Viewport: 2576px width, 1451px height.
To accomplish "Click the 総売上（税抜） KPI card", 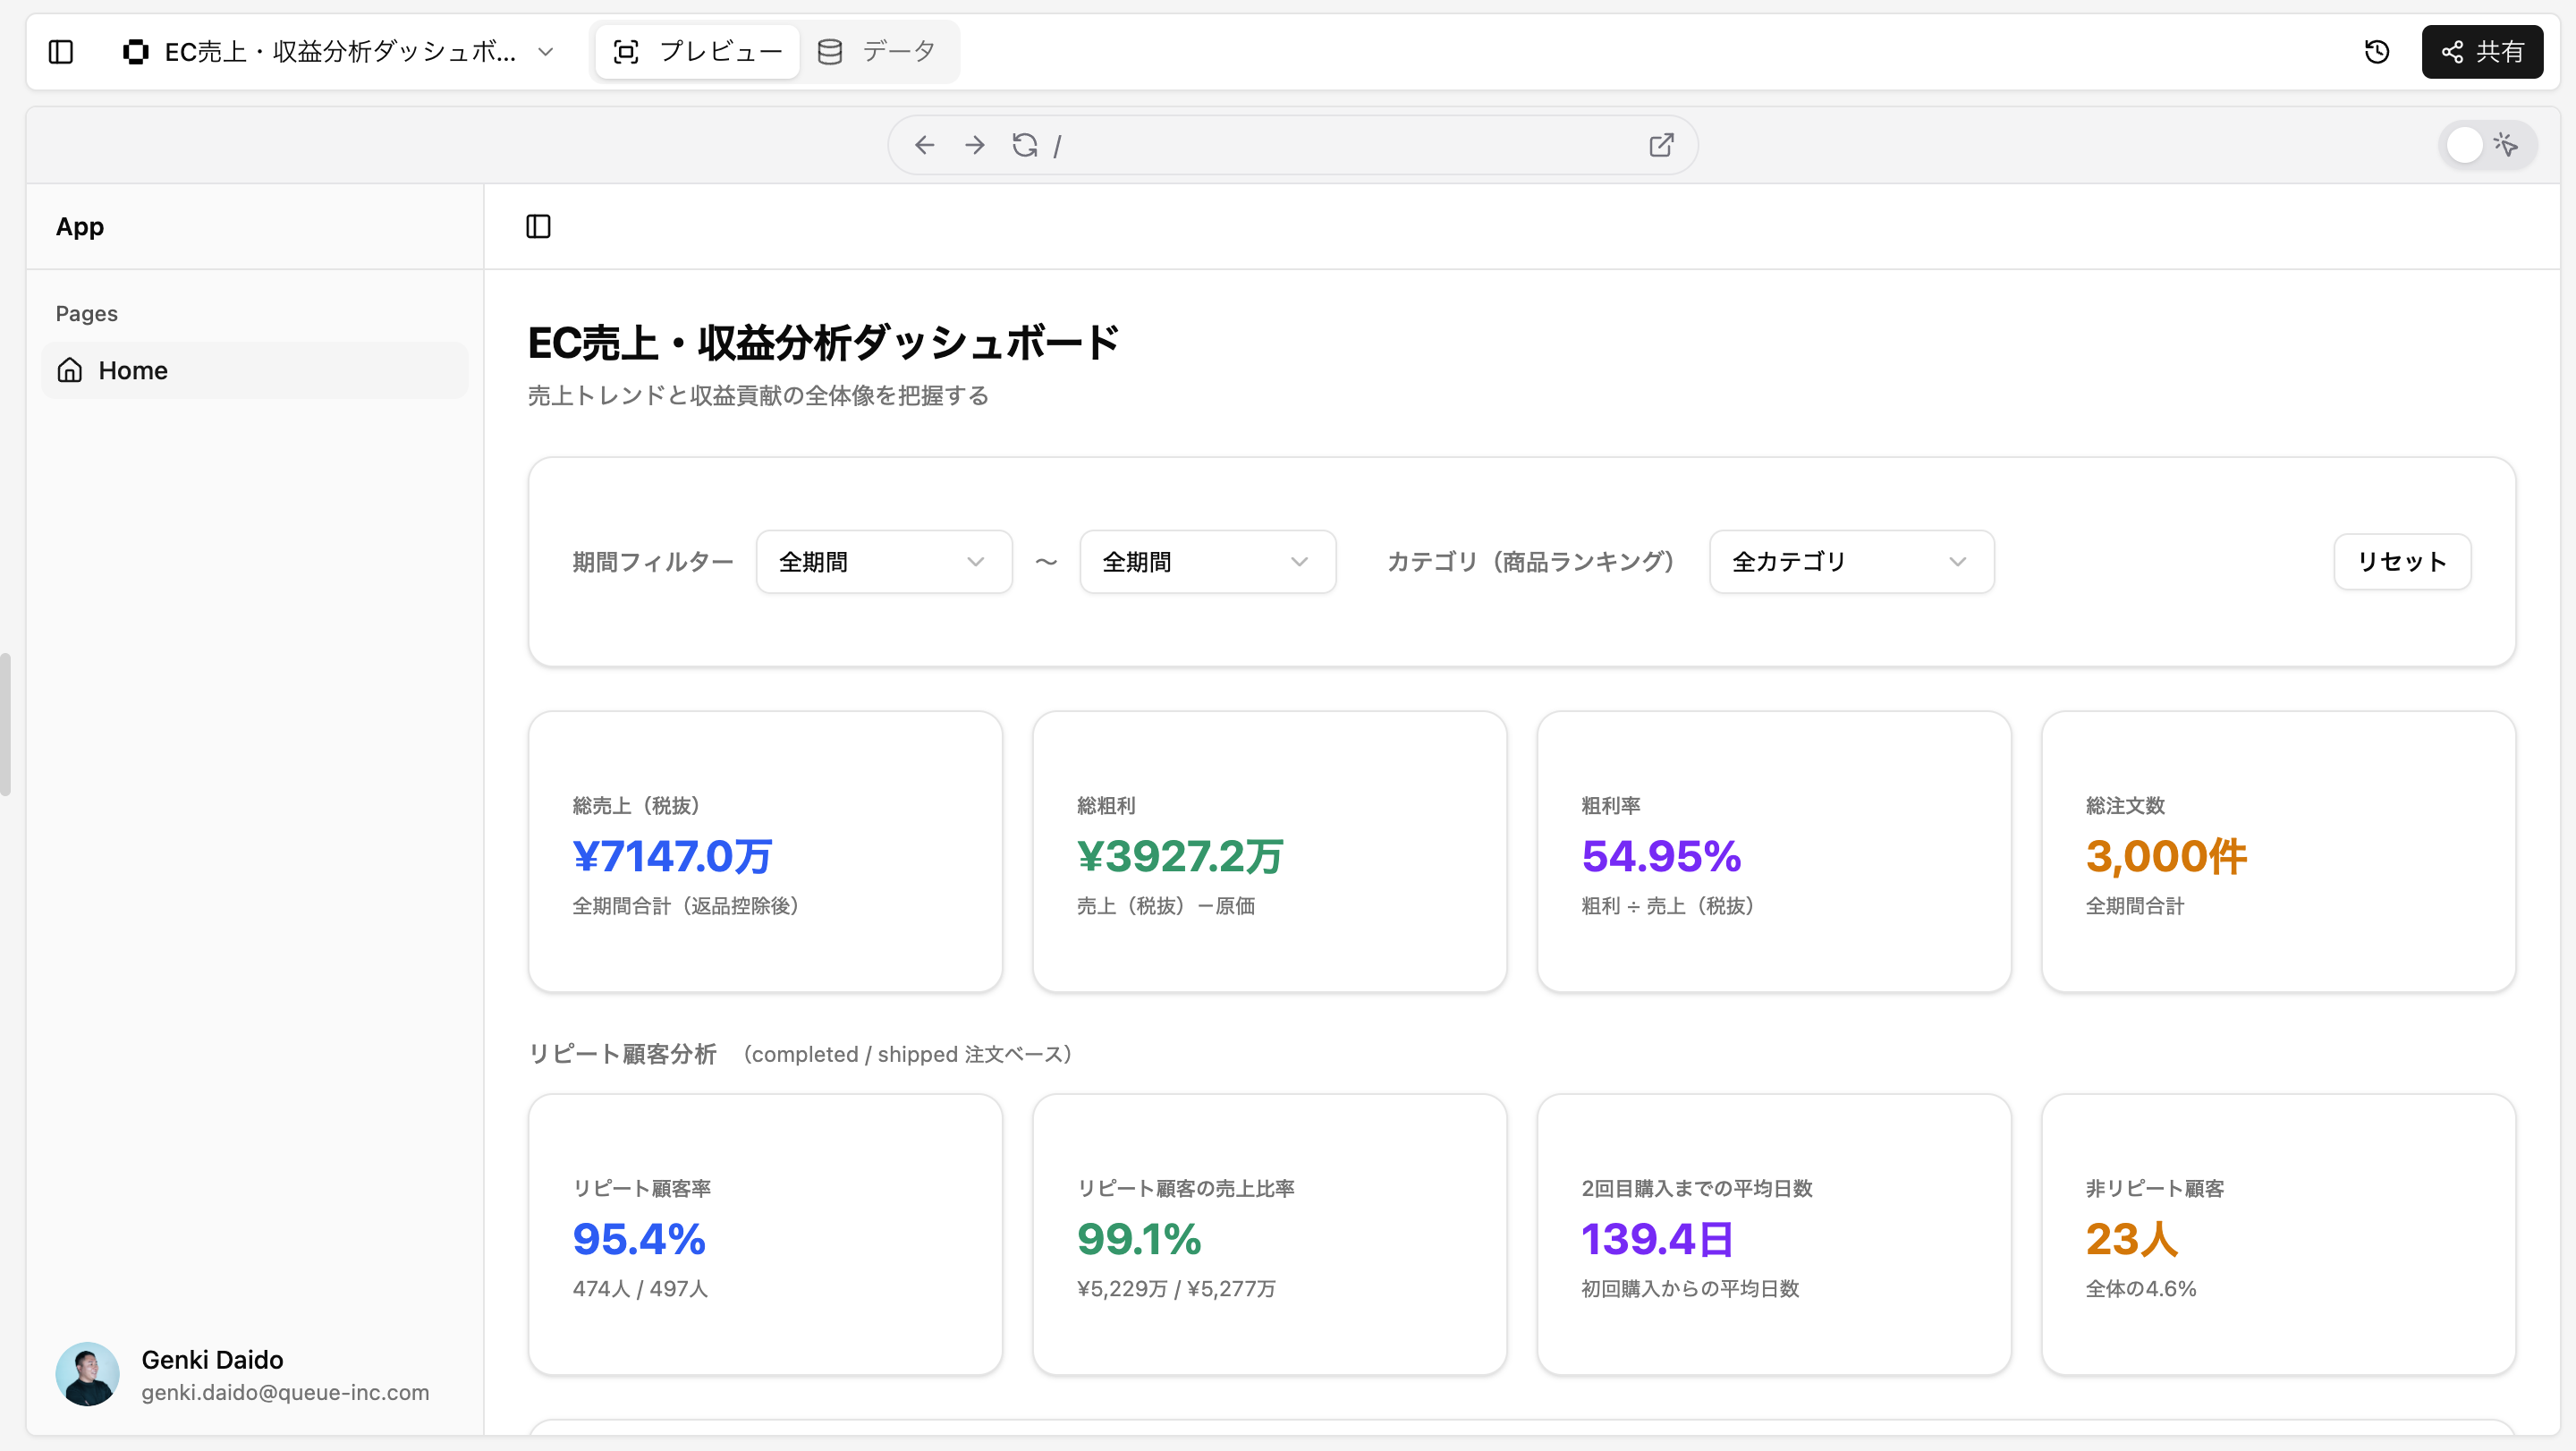I will (765, 852).
